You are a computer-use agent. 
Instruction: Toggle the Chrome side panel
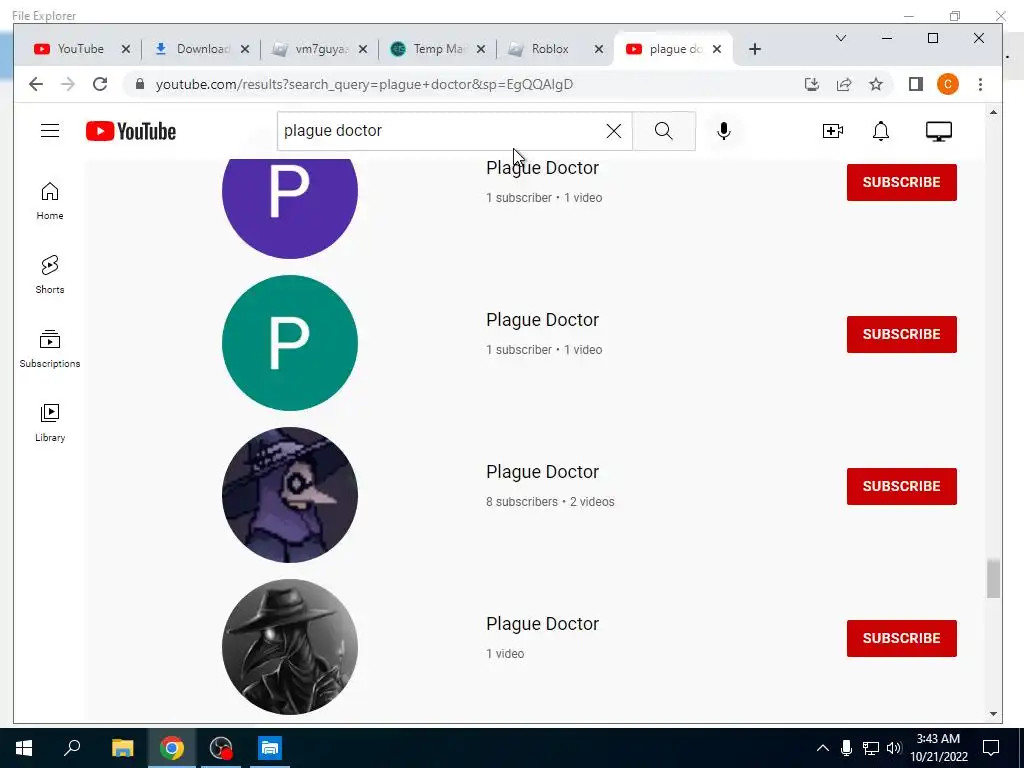coord(916,84)
